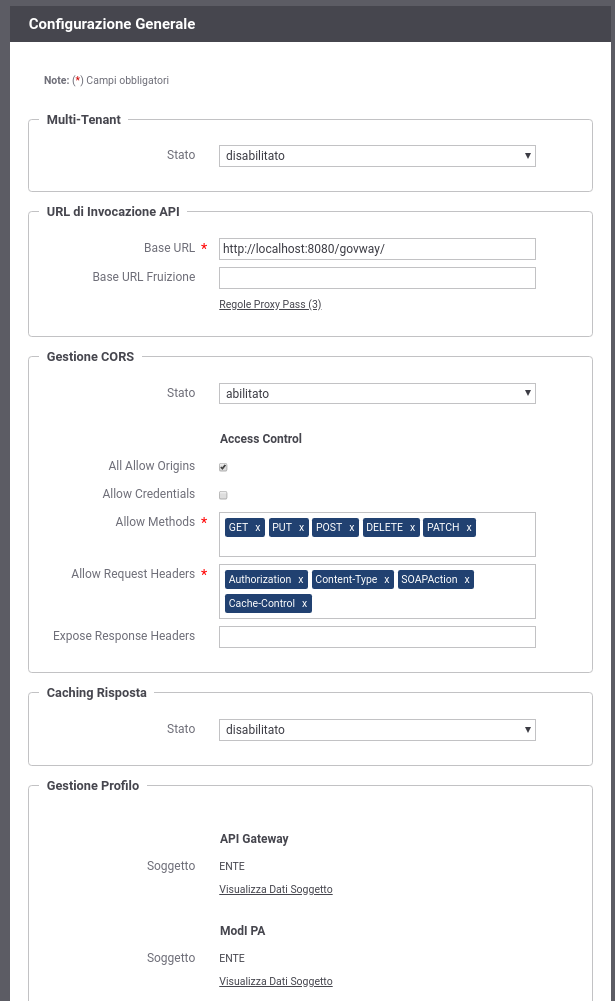Click the Base URL input field
Image resolution: width=615 pixels, height=1001 pixels.
377,249
